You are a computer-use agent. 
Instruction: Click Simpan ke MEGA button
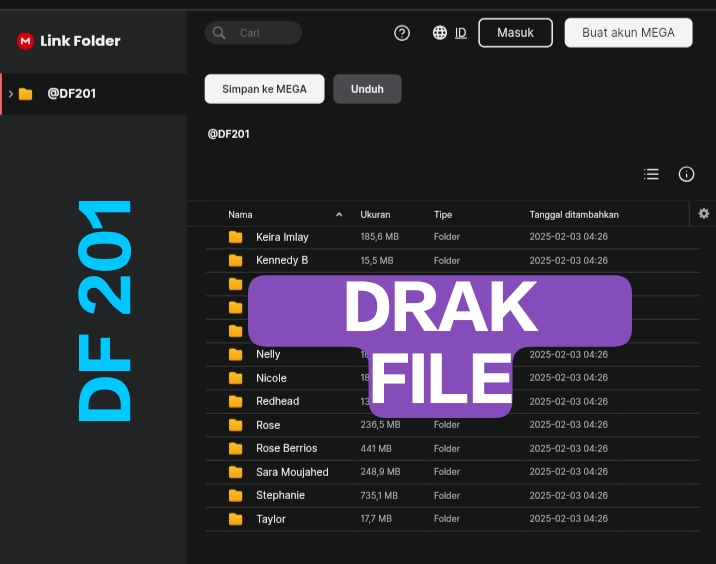point(264,89)
